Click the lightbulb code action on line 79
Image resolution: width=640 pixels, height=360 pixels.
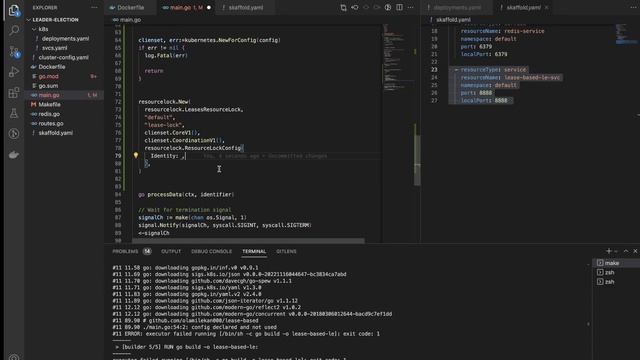[x=136, y=156]
